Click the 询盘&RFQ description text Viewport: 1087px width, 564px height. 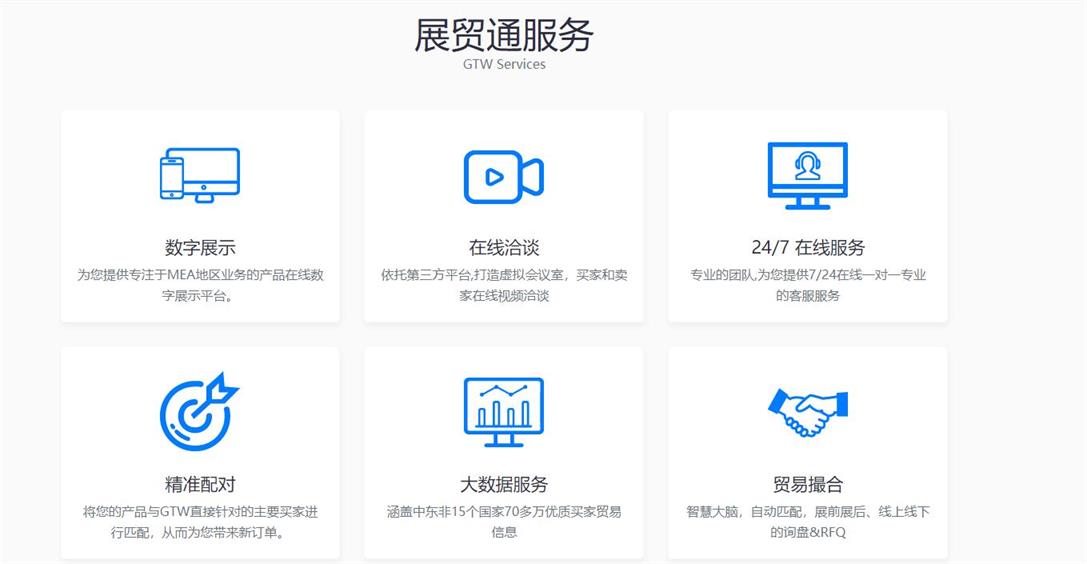coord(807,521)
